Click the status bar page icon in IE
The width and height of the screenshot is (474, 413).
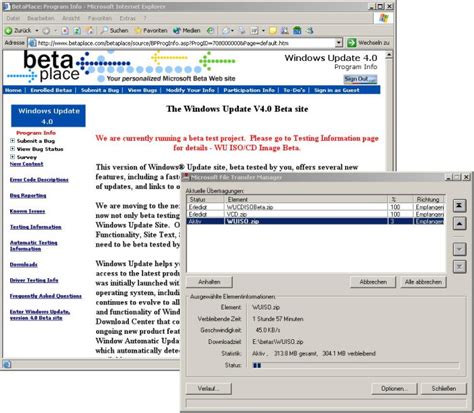point(7,364)
